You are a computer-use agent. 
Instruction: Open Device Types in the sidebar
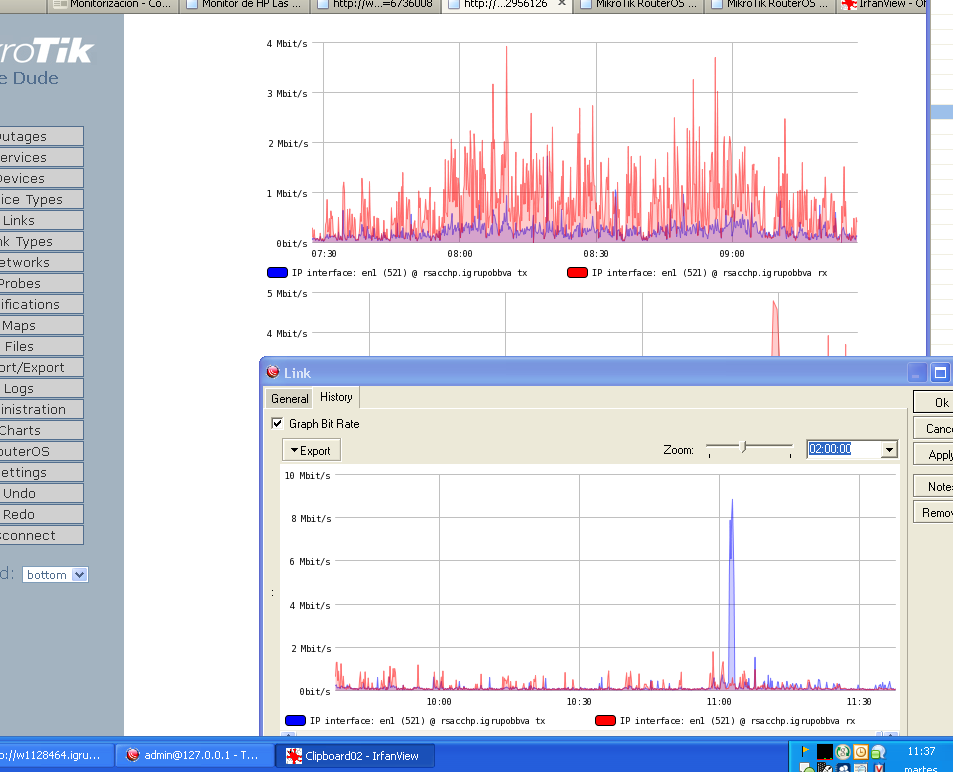tap(41, 199)
